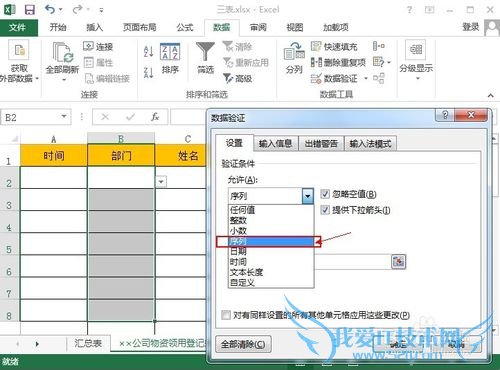Viewport: 500px width, 370px height.
Task: Select column B header
Action: (121, 139)
